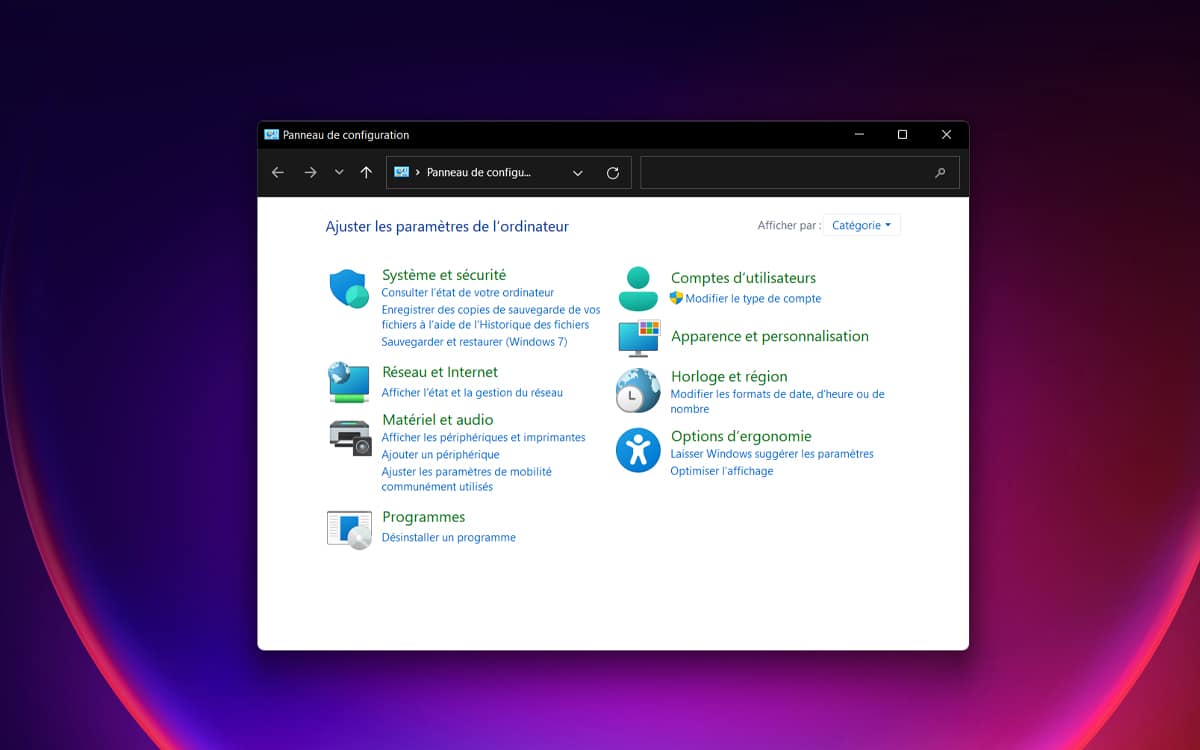Click Afficher les périphériques et imprimantes
This screenshot has height=750, width=1200.
pos(484,437)
